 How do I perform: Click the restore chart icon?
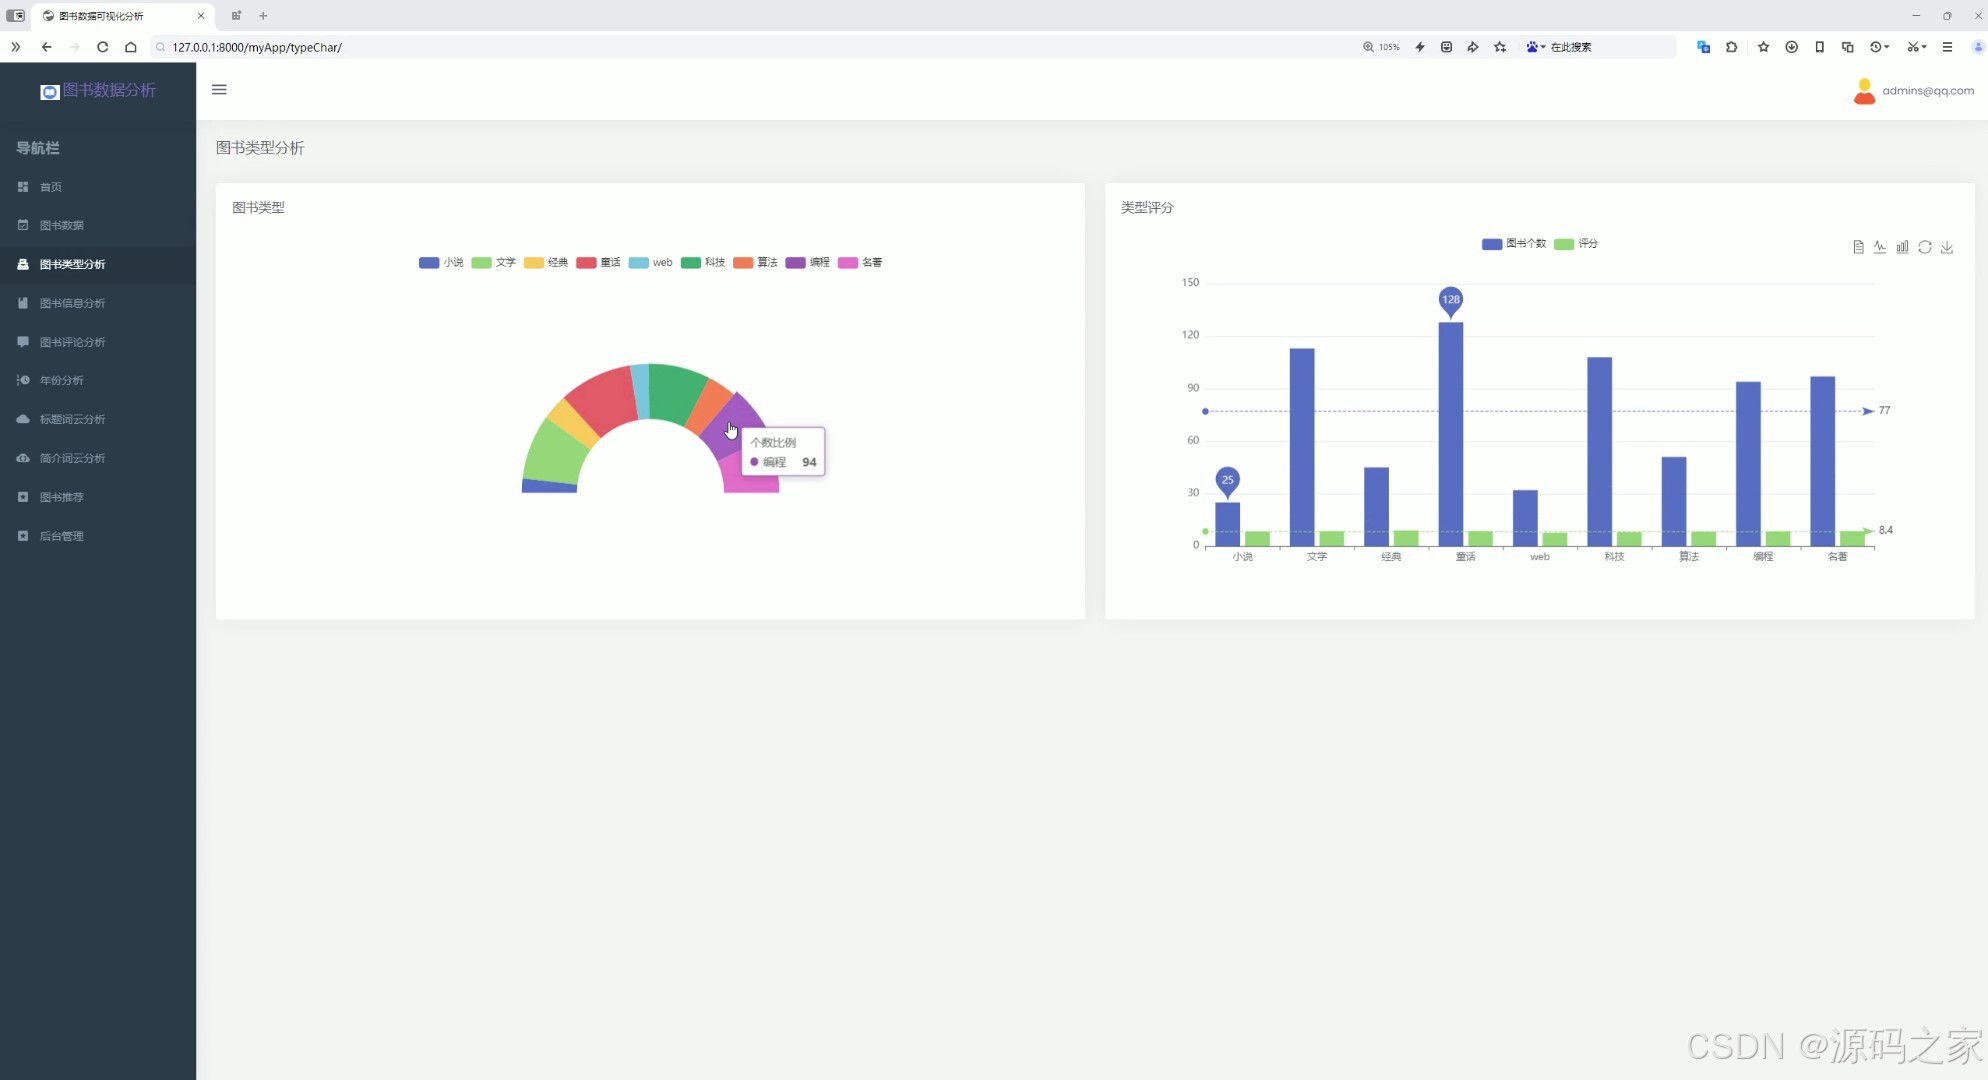(1925, 247)
